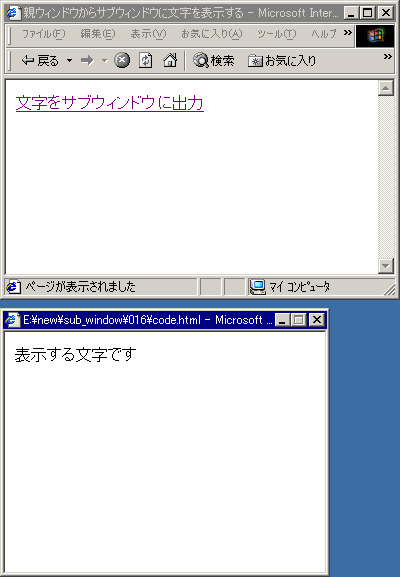Click the forward arrow icon
This screenshot has height=577, width=400.
tap(87, 60)
